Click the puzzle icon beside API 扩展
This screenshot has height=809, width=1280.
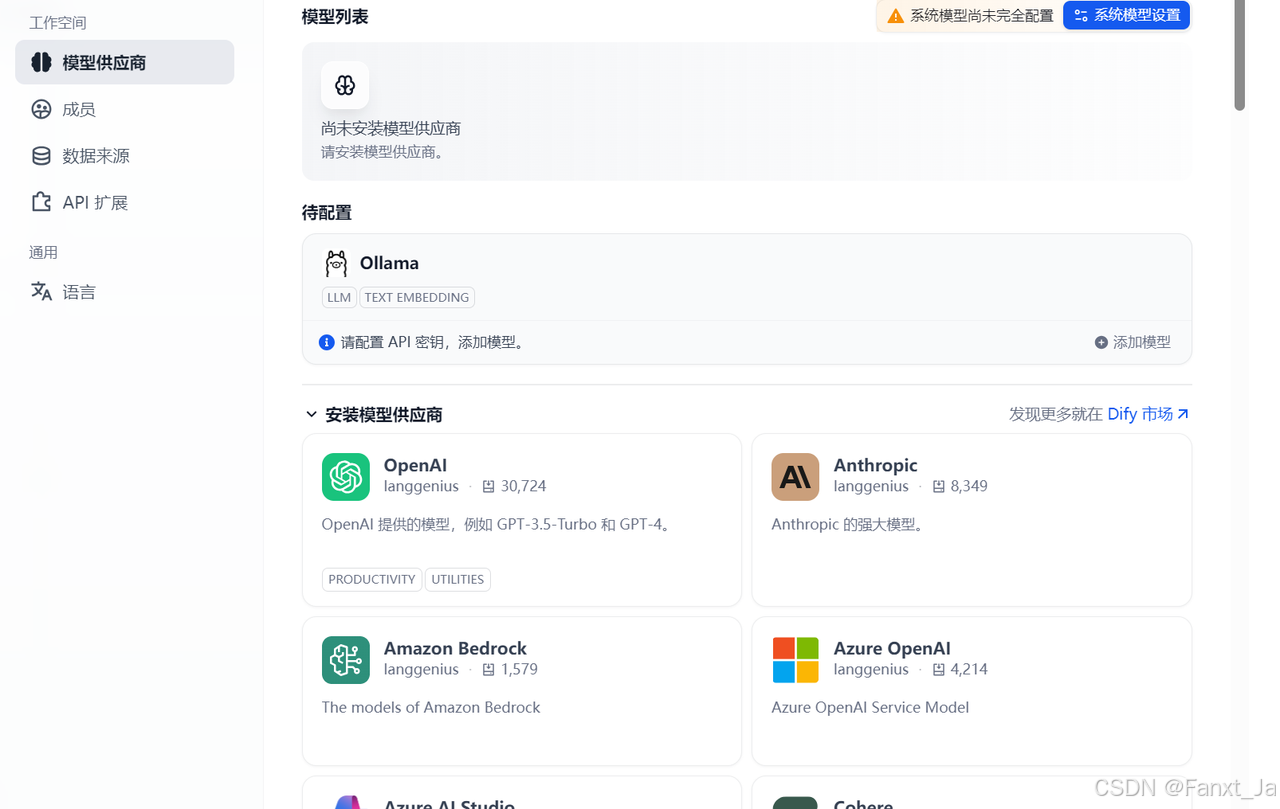41,202
